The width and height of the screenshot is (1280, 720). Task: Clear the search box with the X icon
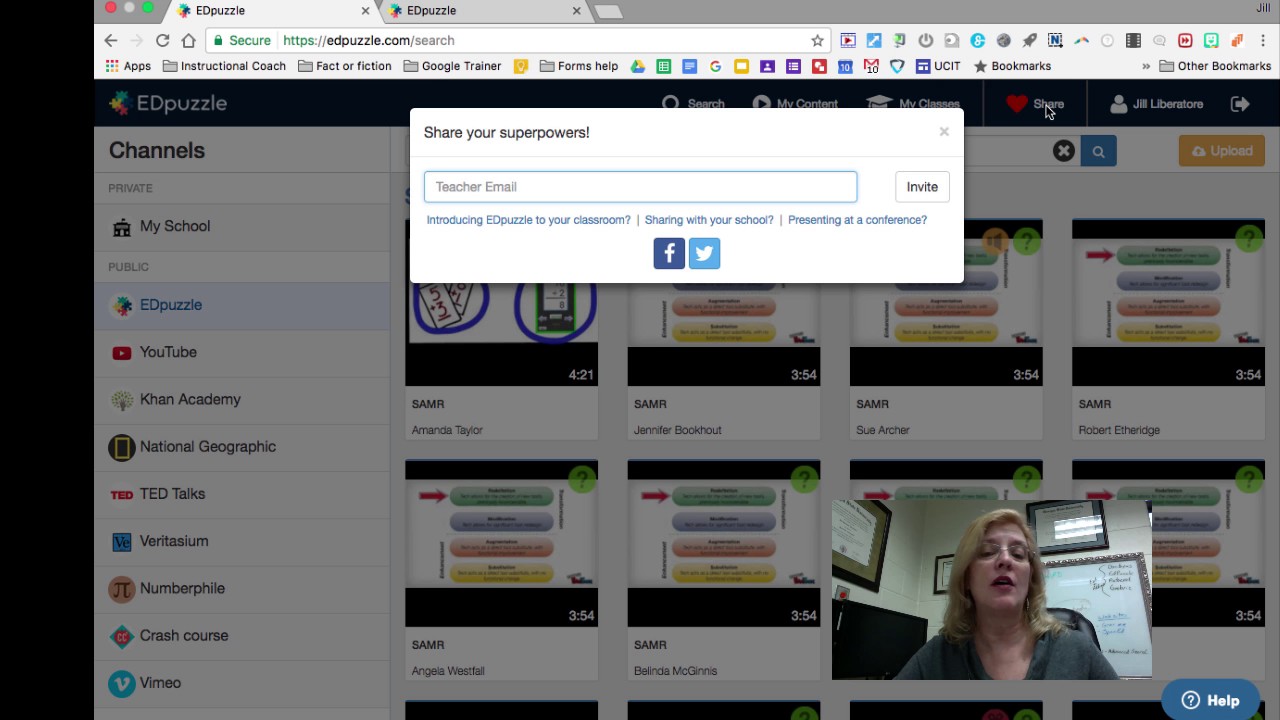[x=1063, y=151]
